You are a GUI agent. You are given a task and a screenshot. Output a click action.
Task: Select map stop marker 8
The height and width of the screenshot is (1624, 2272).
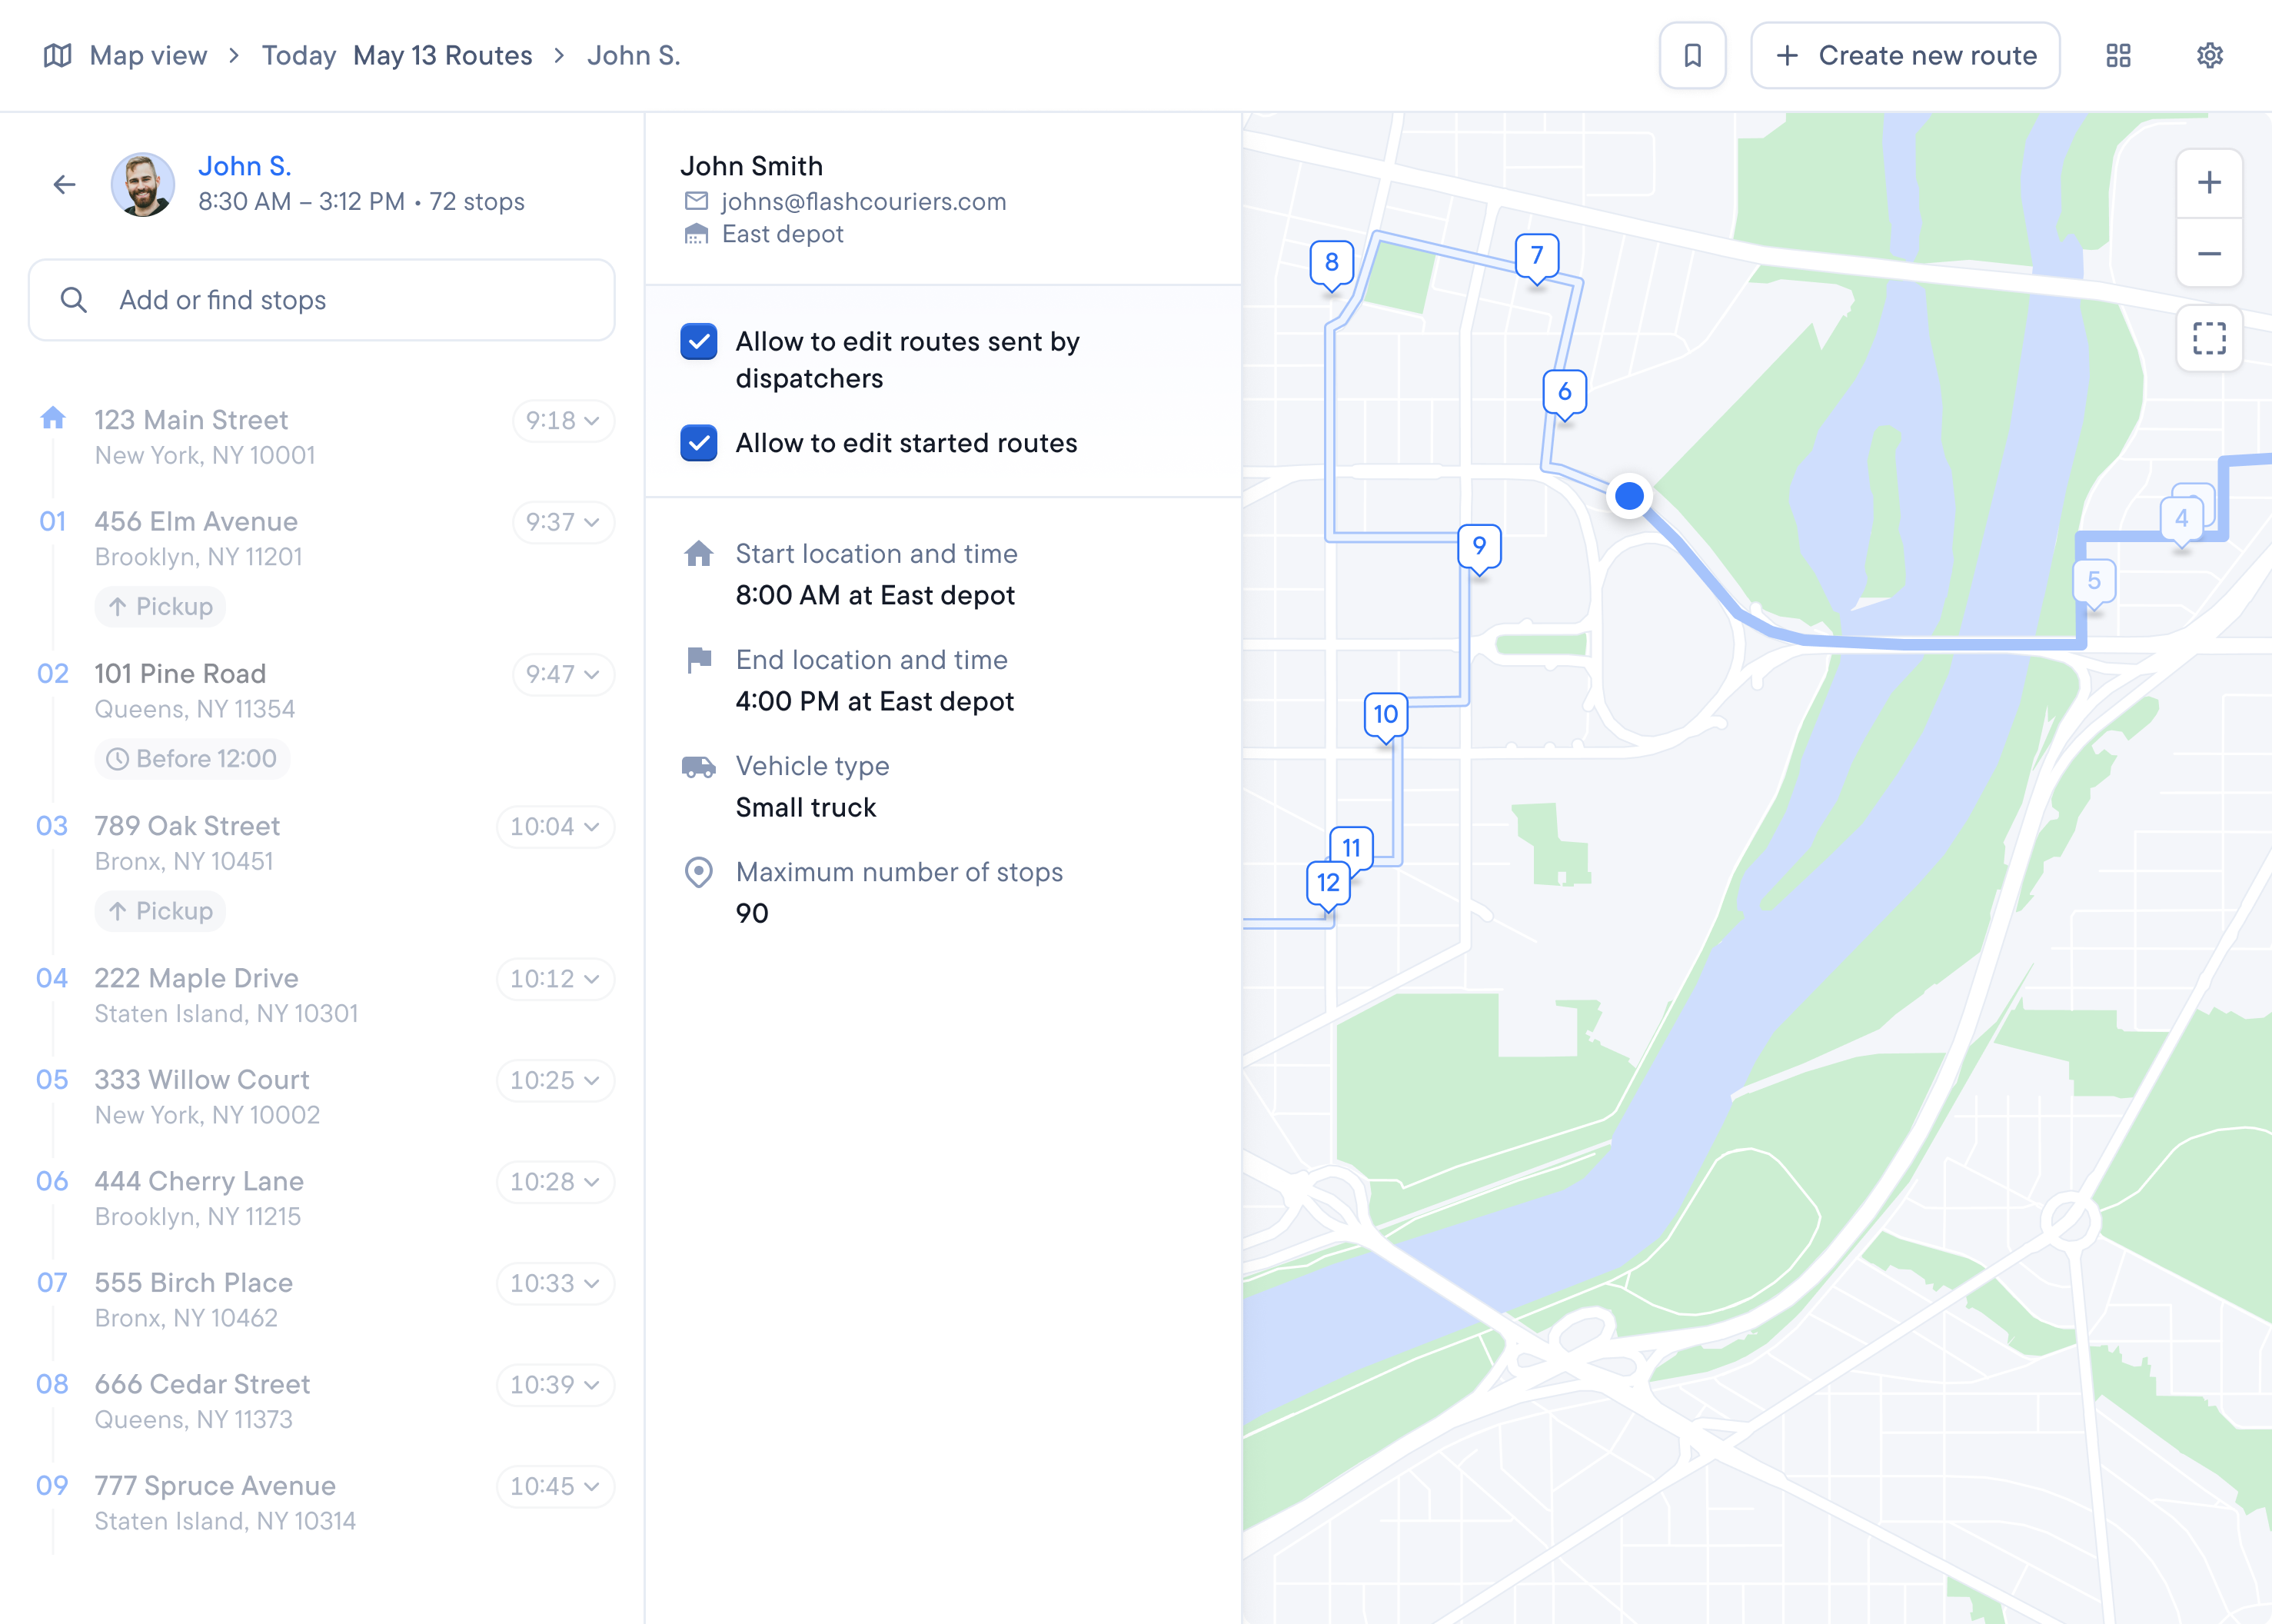point(1332,263)
